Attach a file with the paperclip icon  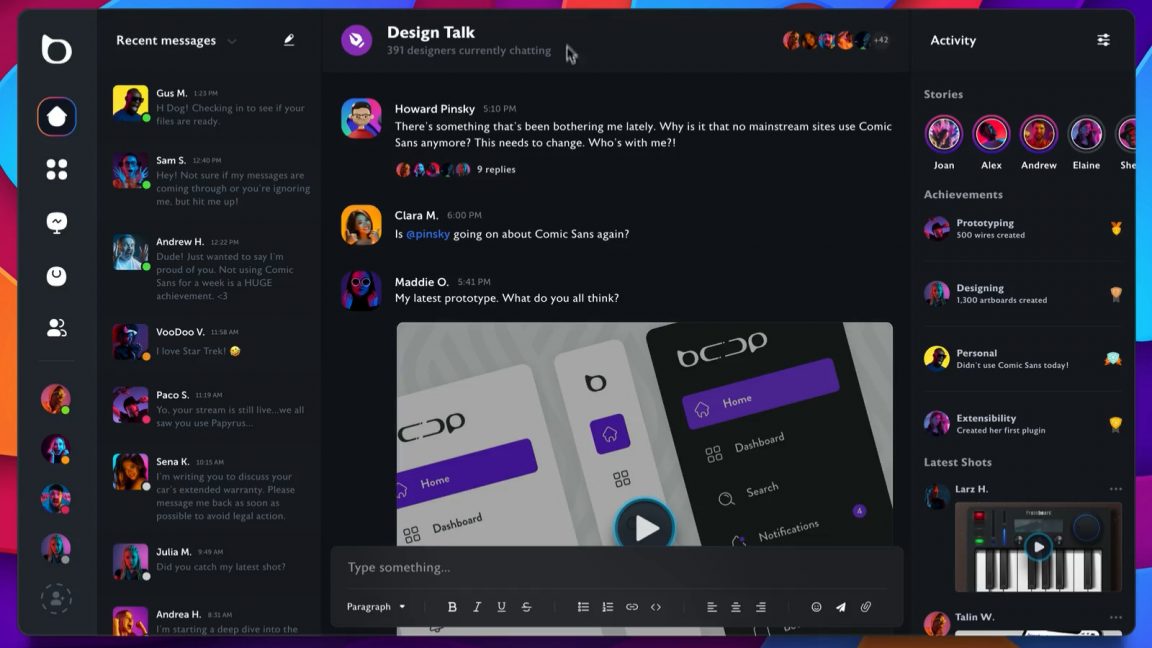pos(866,607)
